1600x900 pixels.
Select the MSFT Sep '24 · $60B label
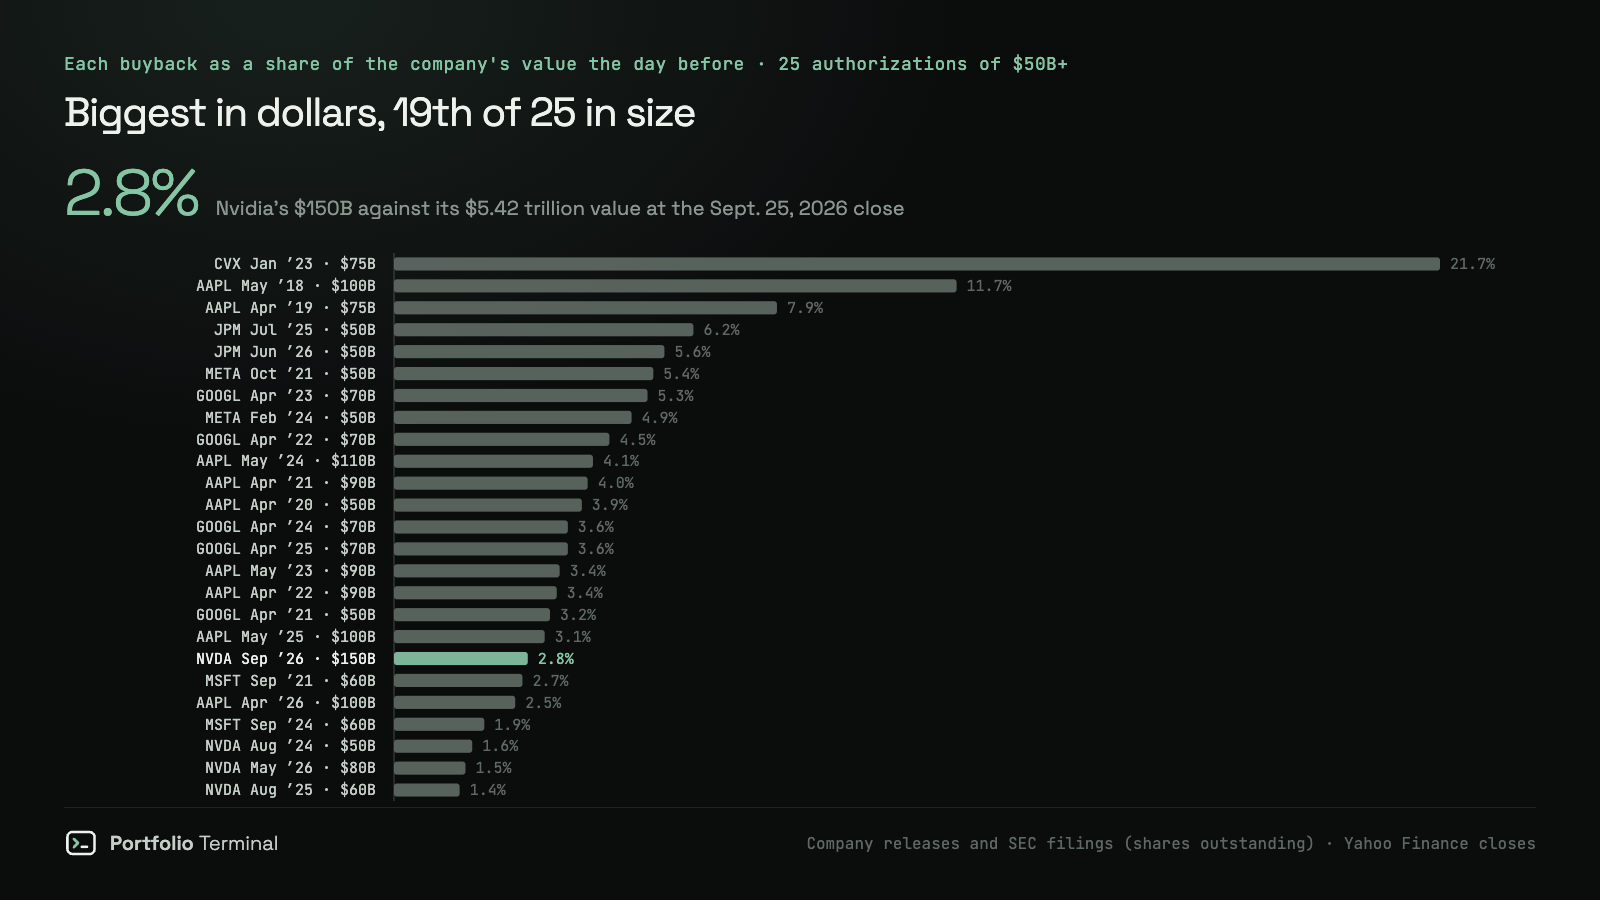tap(290, 725)
